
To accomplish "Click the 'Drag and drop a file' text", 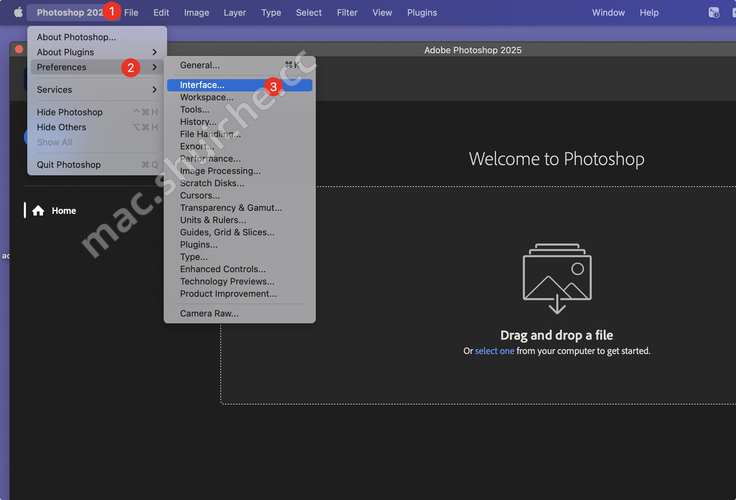I will (x=557, y=335).
